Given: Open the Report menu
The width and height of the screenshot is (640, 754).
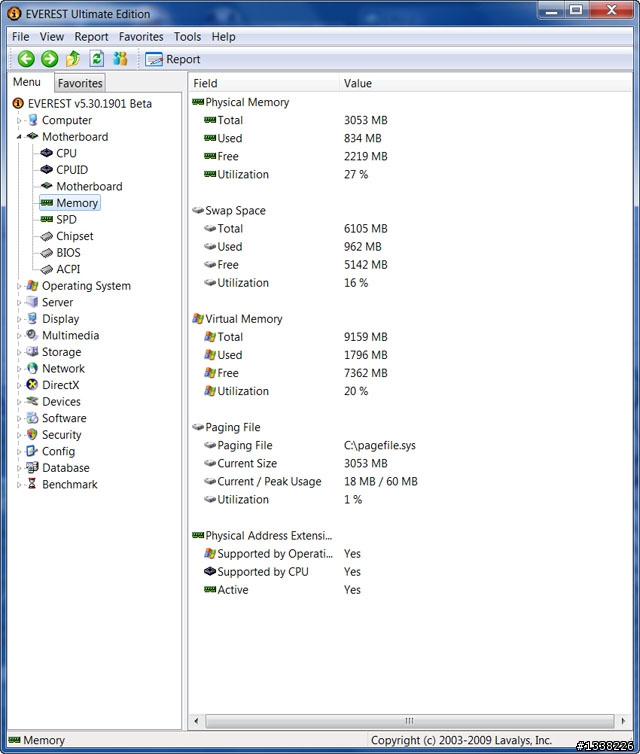Looking at the screenshot, I should 91,37.
